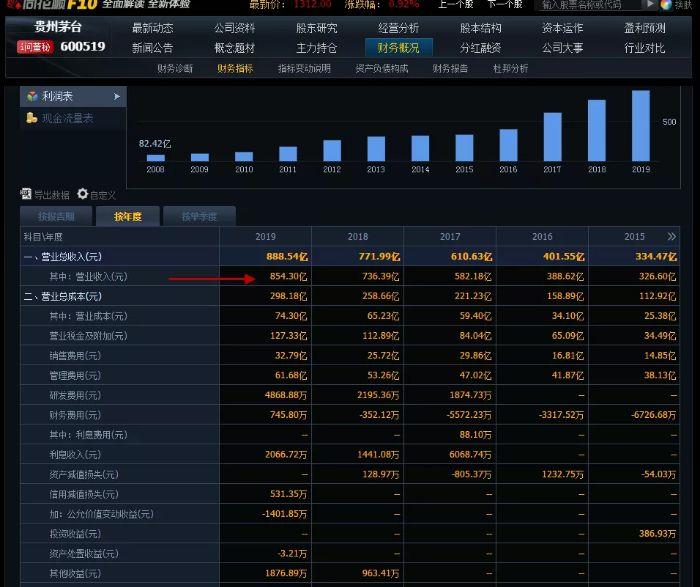This screenshot has height=587, width=700.
Task: Click the 2008 bar in chart
Action: coord(155,158)
